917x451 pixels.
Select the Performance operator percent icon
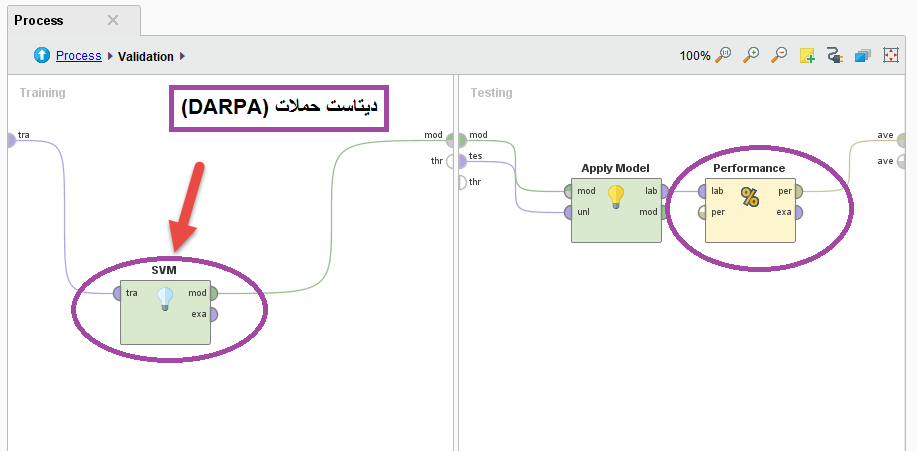749,198
